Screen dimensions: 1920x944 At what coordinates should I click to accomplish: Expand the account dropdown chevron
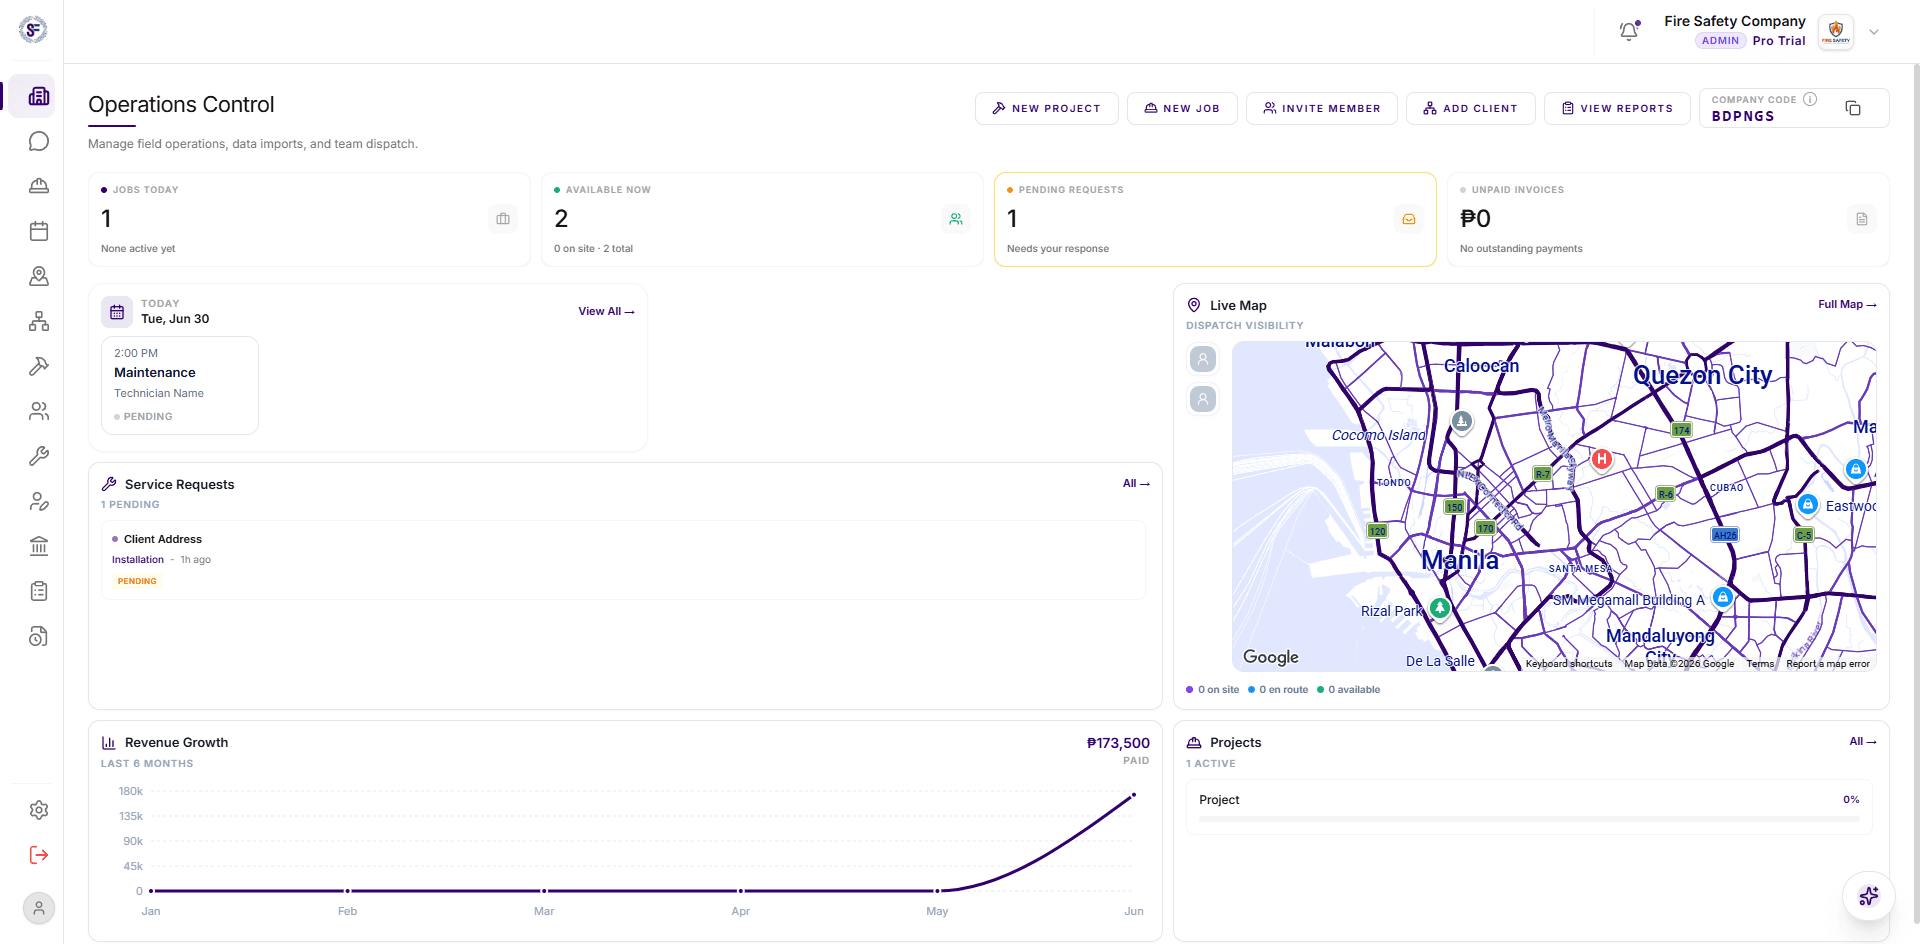tap(1874, 32)
